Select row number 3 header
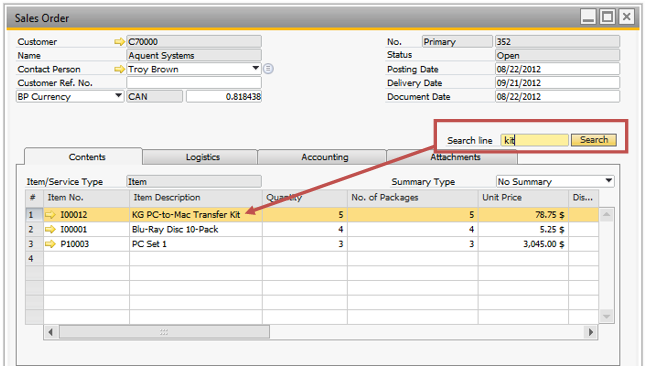646x368 pixels. [34, 244]
